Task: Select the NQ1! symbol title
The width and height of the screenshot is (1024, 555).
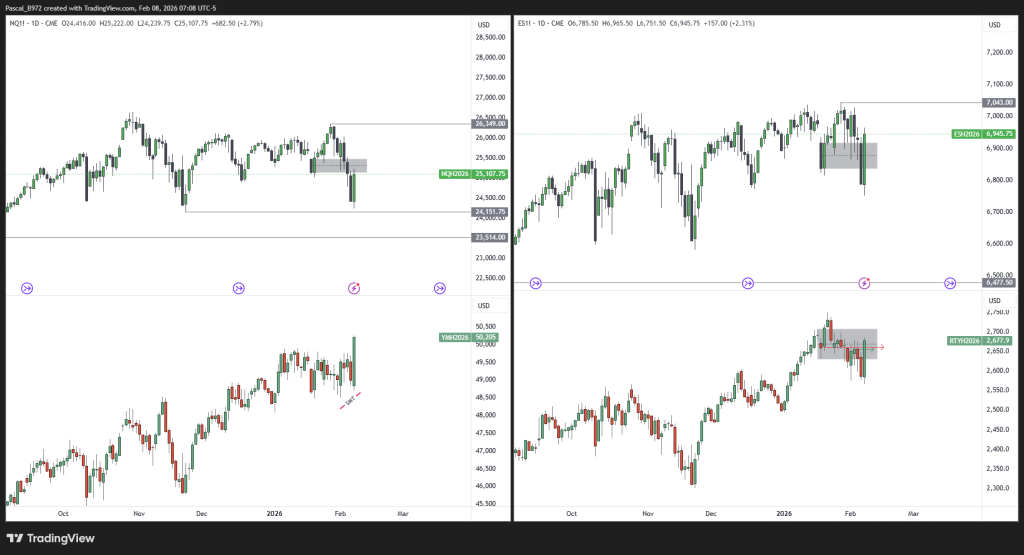Action: 20,24
